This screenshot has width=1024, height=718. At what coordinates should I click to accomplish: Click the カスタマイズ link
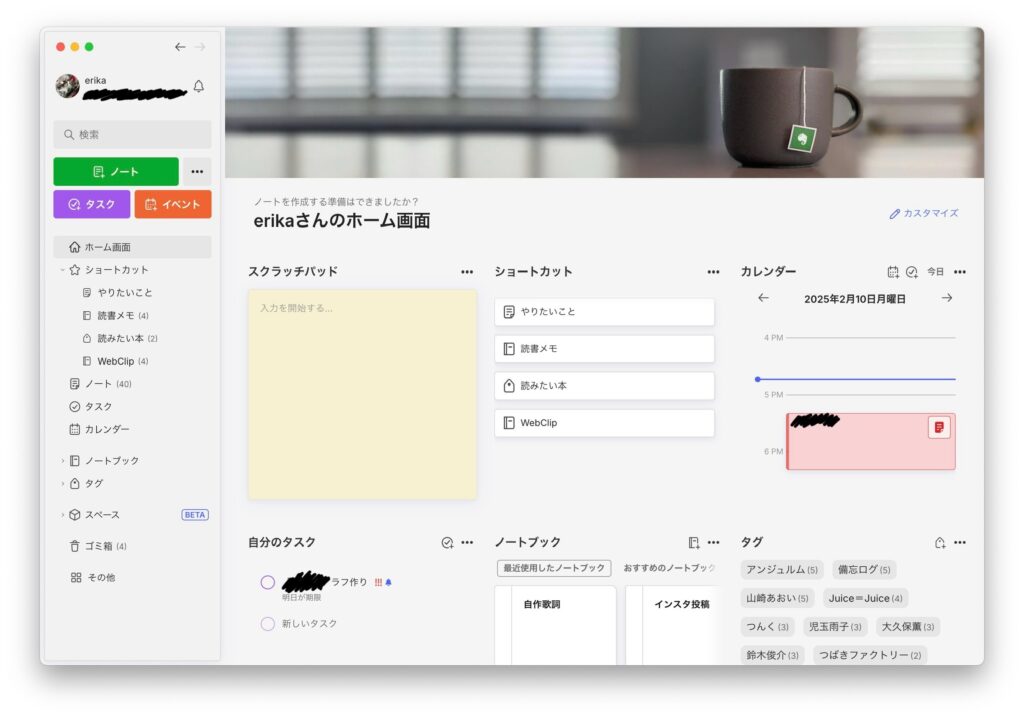click(x=924, y=214)
